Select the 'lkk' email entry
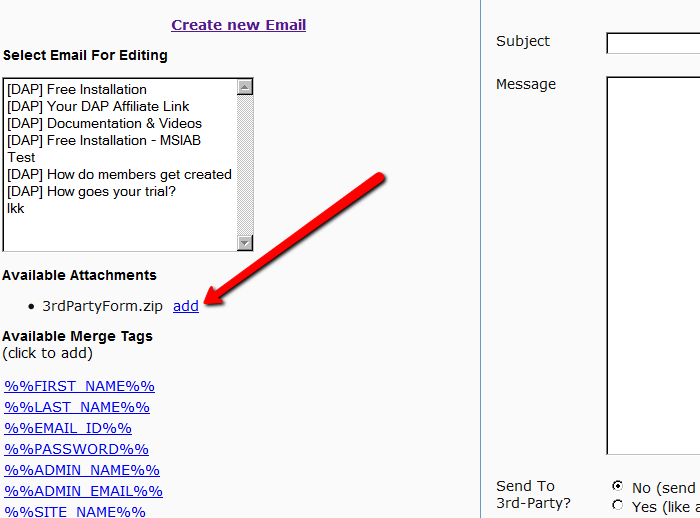 [x=16, y=209]
